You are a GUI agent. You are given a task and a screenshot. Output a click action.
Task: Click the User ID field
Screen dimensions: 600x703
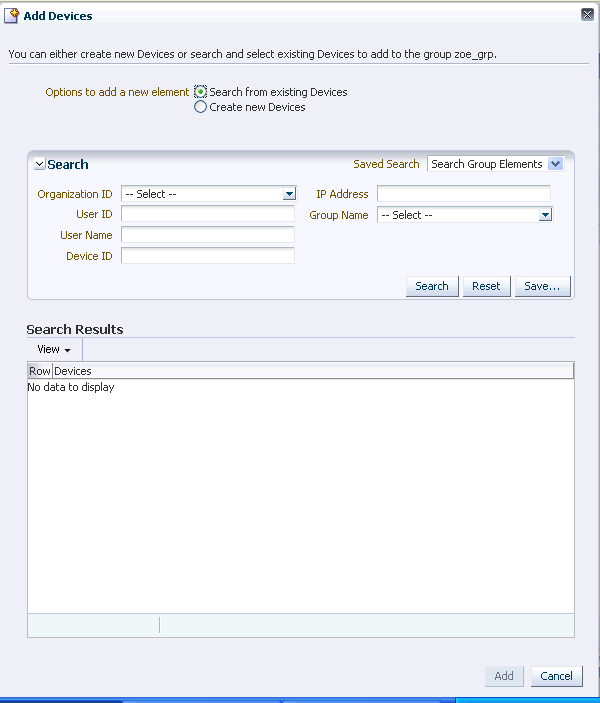point(208,214)
